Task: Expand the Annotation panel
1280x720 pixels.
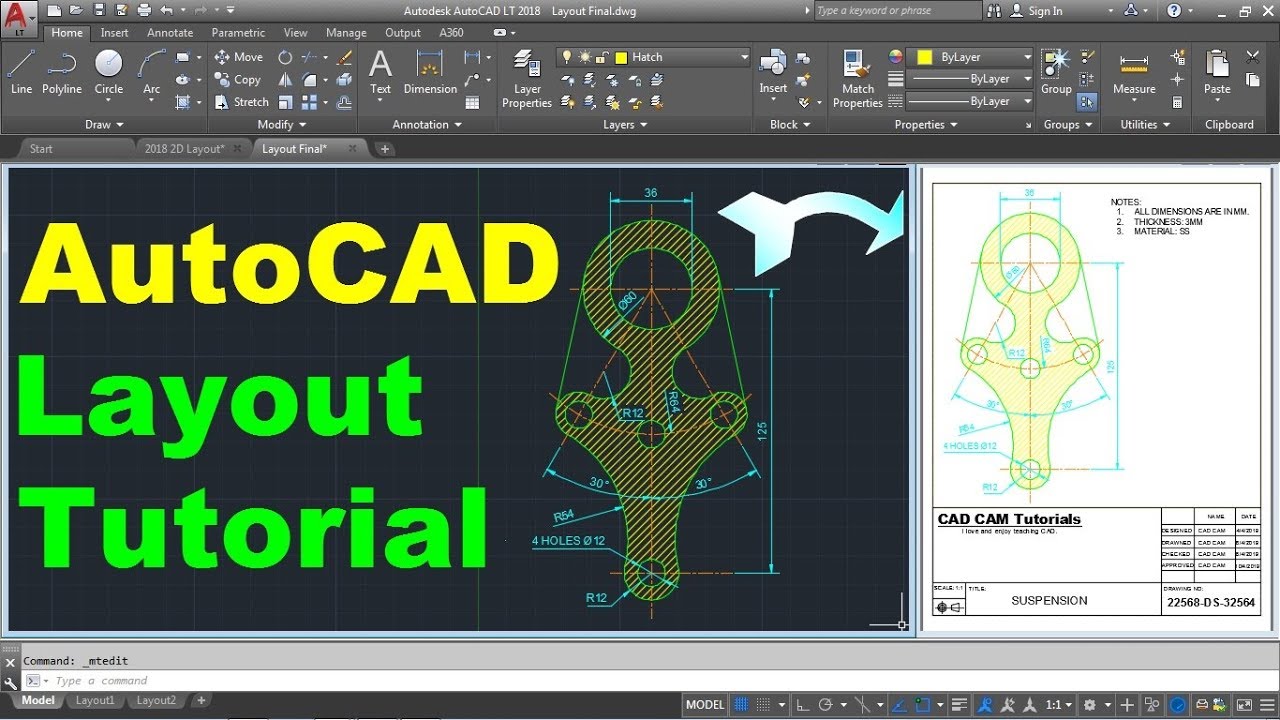Action: 427,125
